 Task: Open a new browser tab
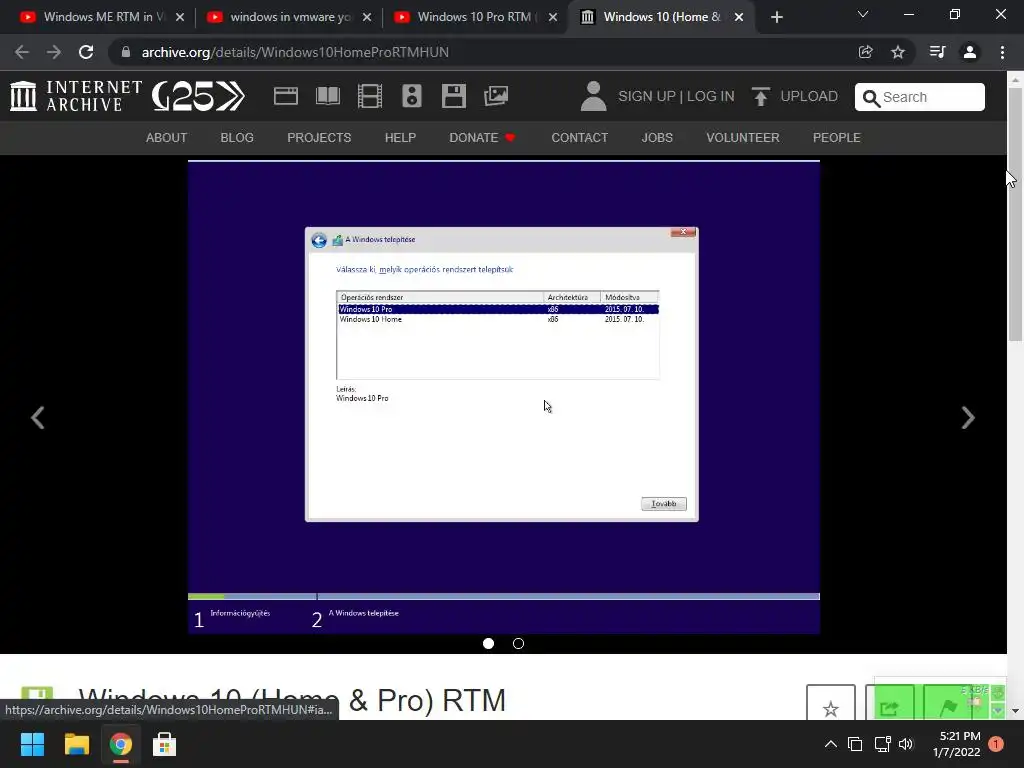click(776, 17)
